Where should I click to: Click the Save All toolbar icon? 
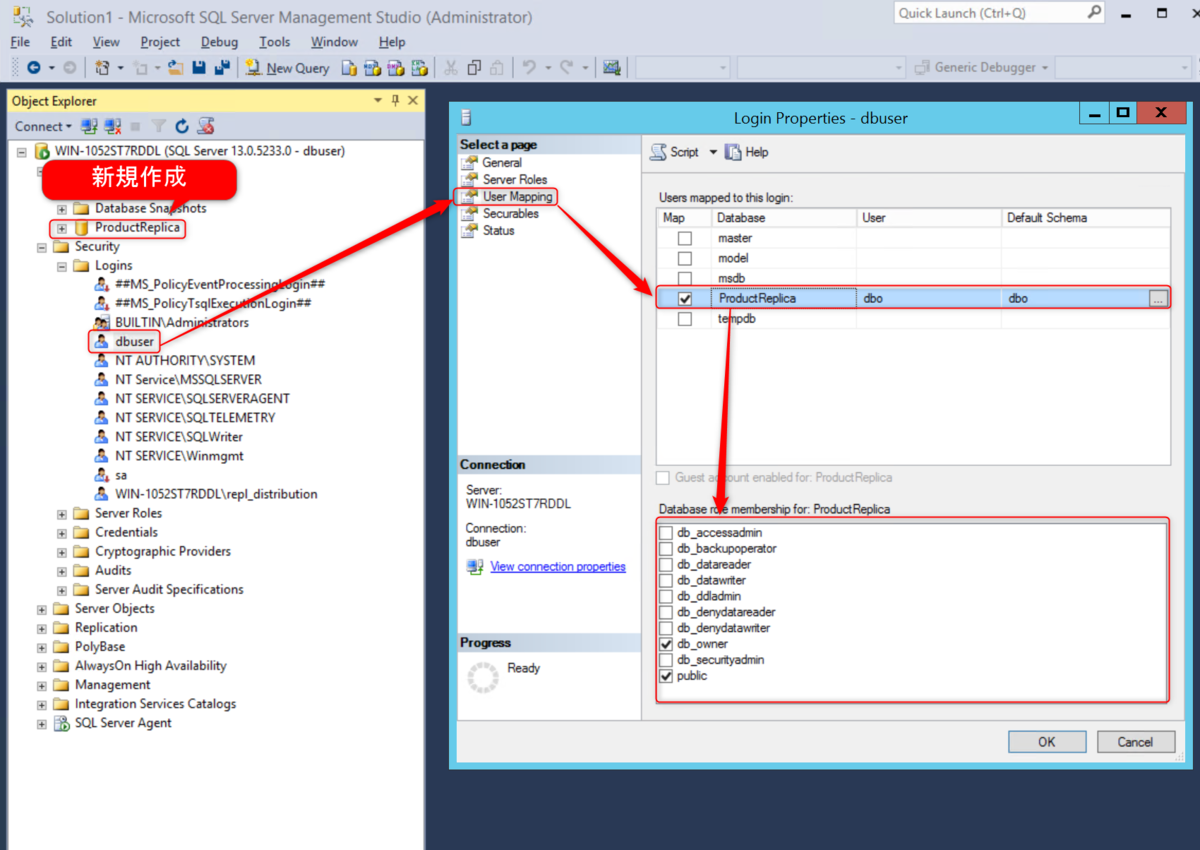[x=221, y=68]
